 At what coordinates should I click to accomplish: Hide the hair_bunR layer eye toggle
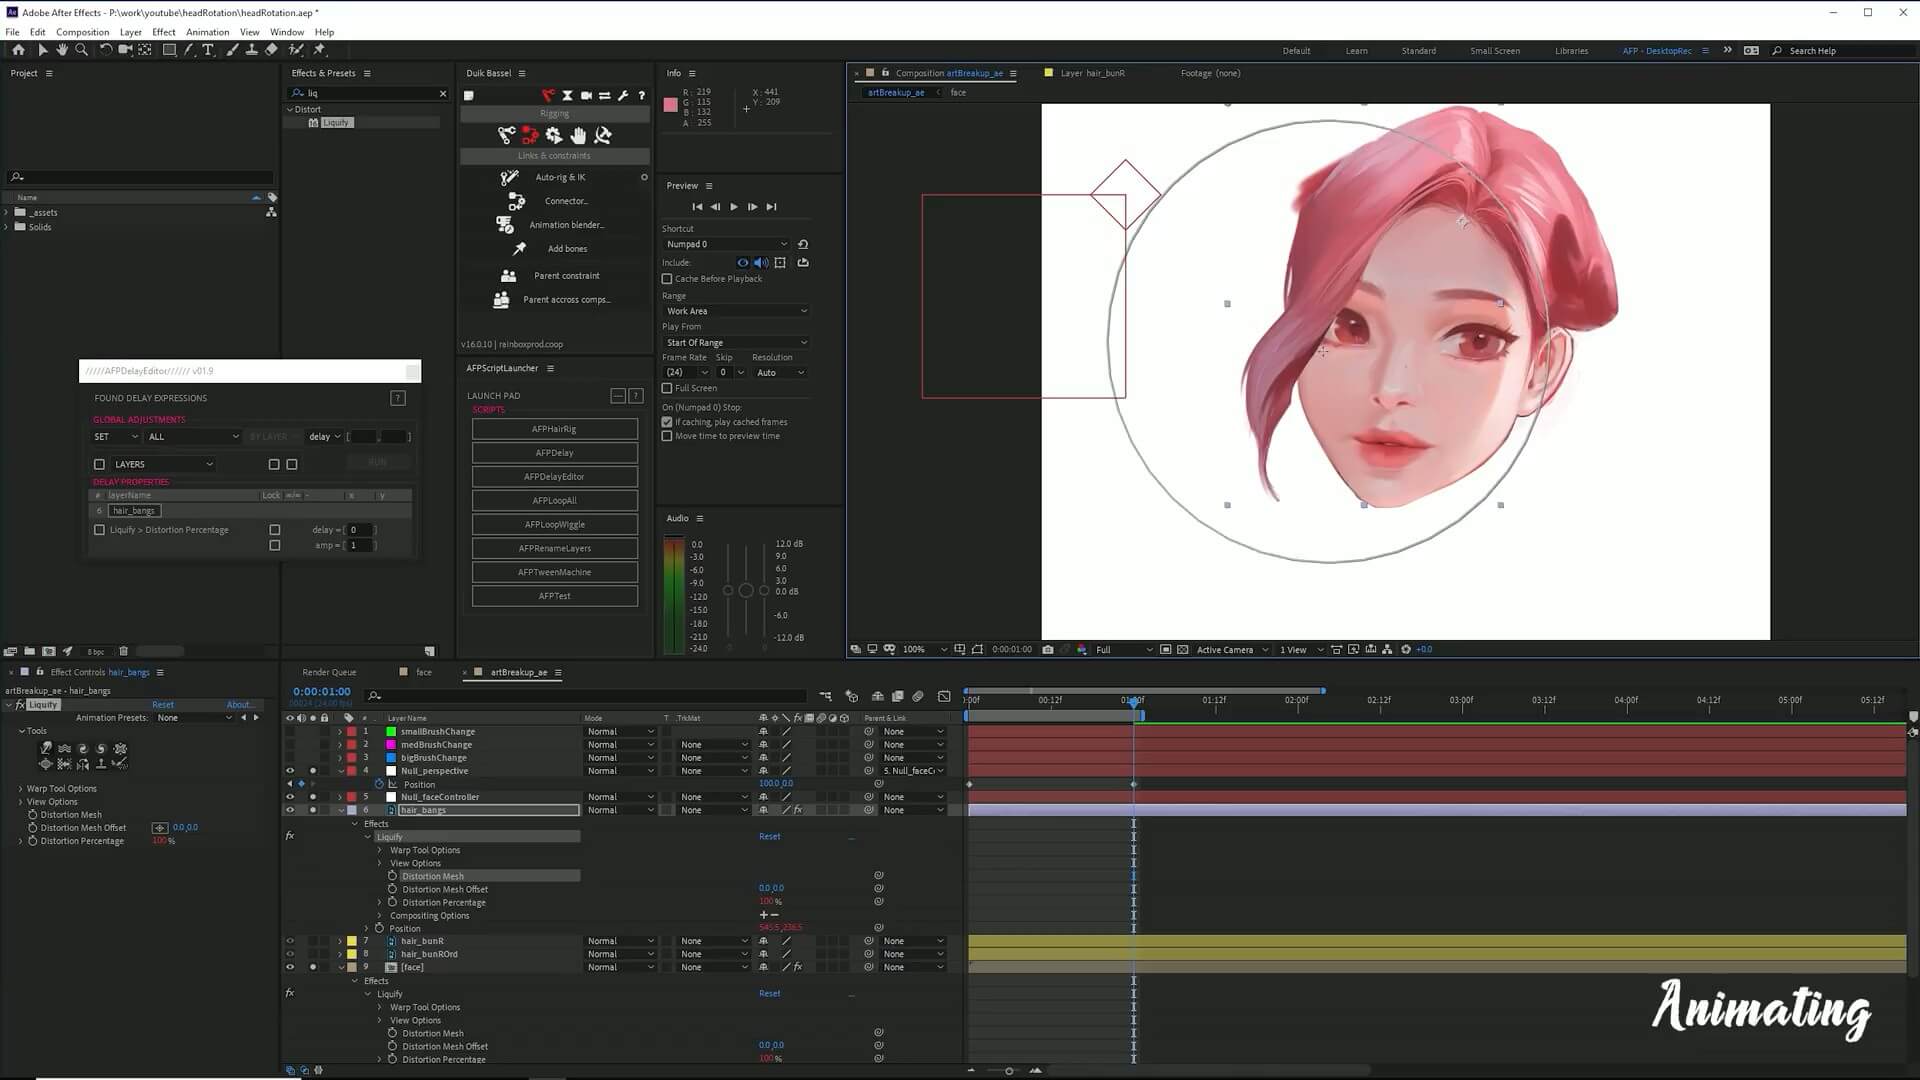pos(290,941)
